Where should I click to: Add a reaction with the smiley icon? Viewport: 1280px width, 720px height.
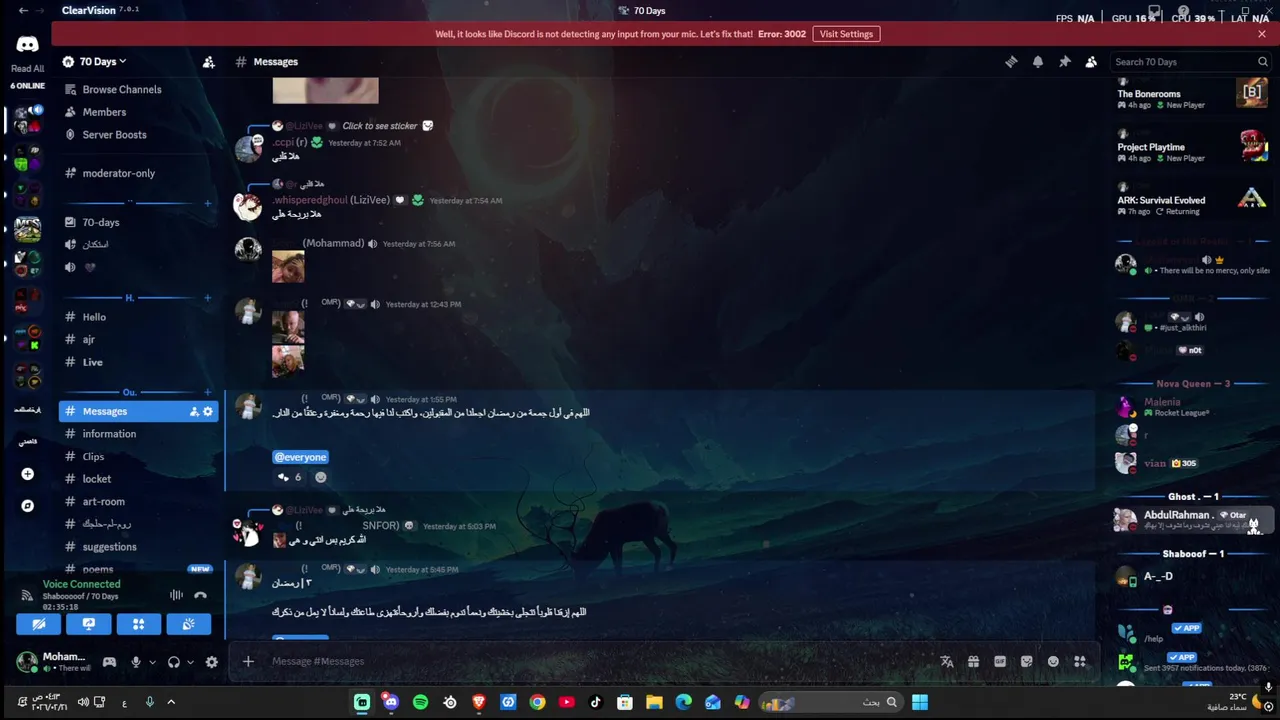pos(320,477)
